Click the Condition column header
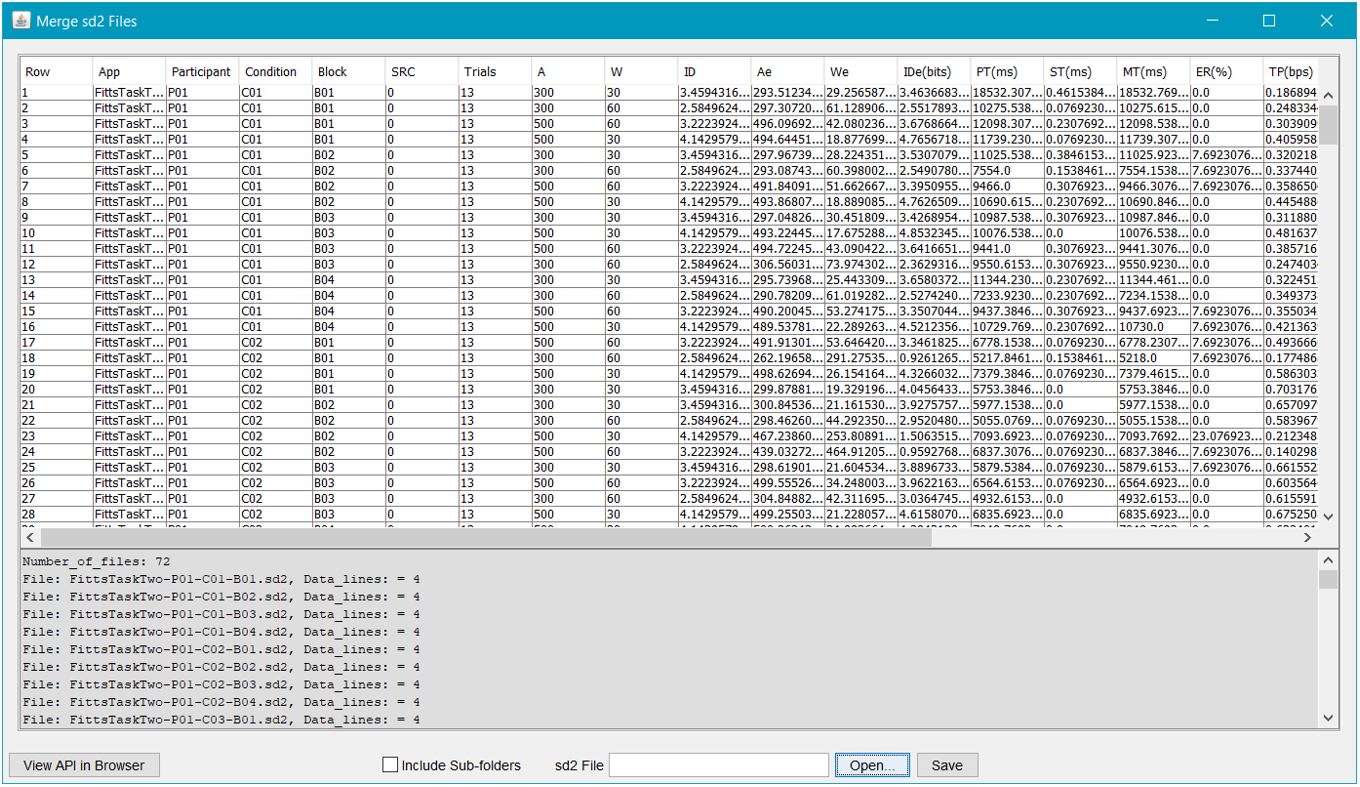The height and width of the screenshot is (787, 1360). pyautogui.click(x=271, y=72)
